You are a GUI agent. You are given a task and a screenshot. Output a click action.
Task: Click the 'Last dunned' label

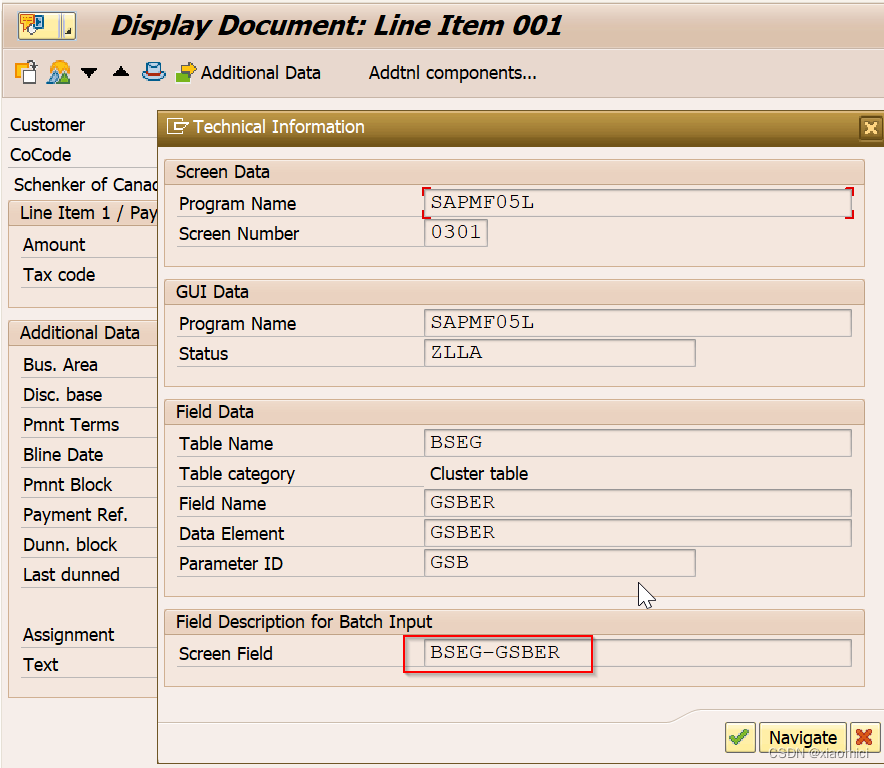pyautogui.click(x=71, y=575)
